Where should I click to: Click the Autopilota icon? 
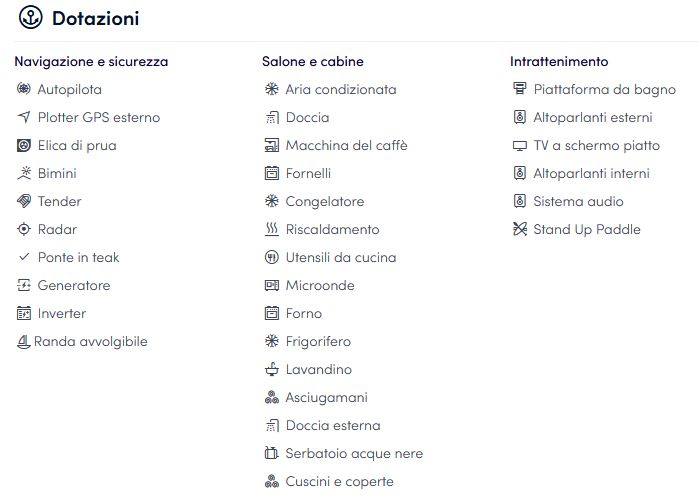[x=24, y=89]
